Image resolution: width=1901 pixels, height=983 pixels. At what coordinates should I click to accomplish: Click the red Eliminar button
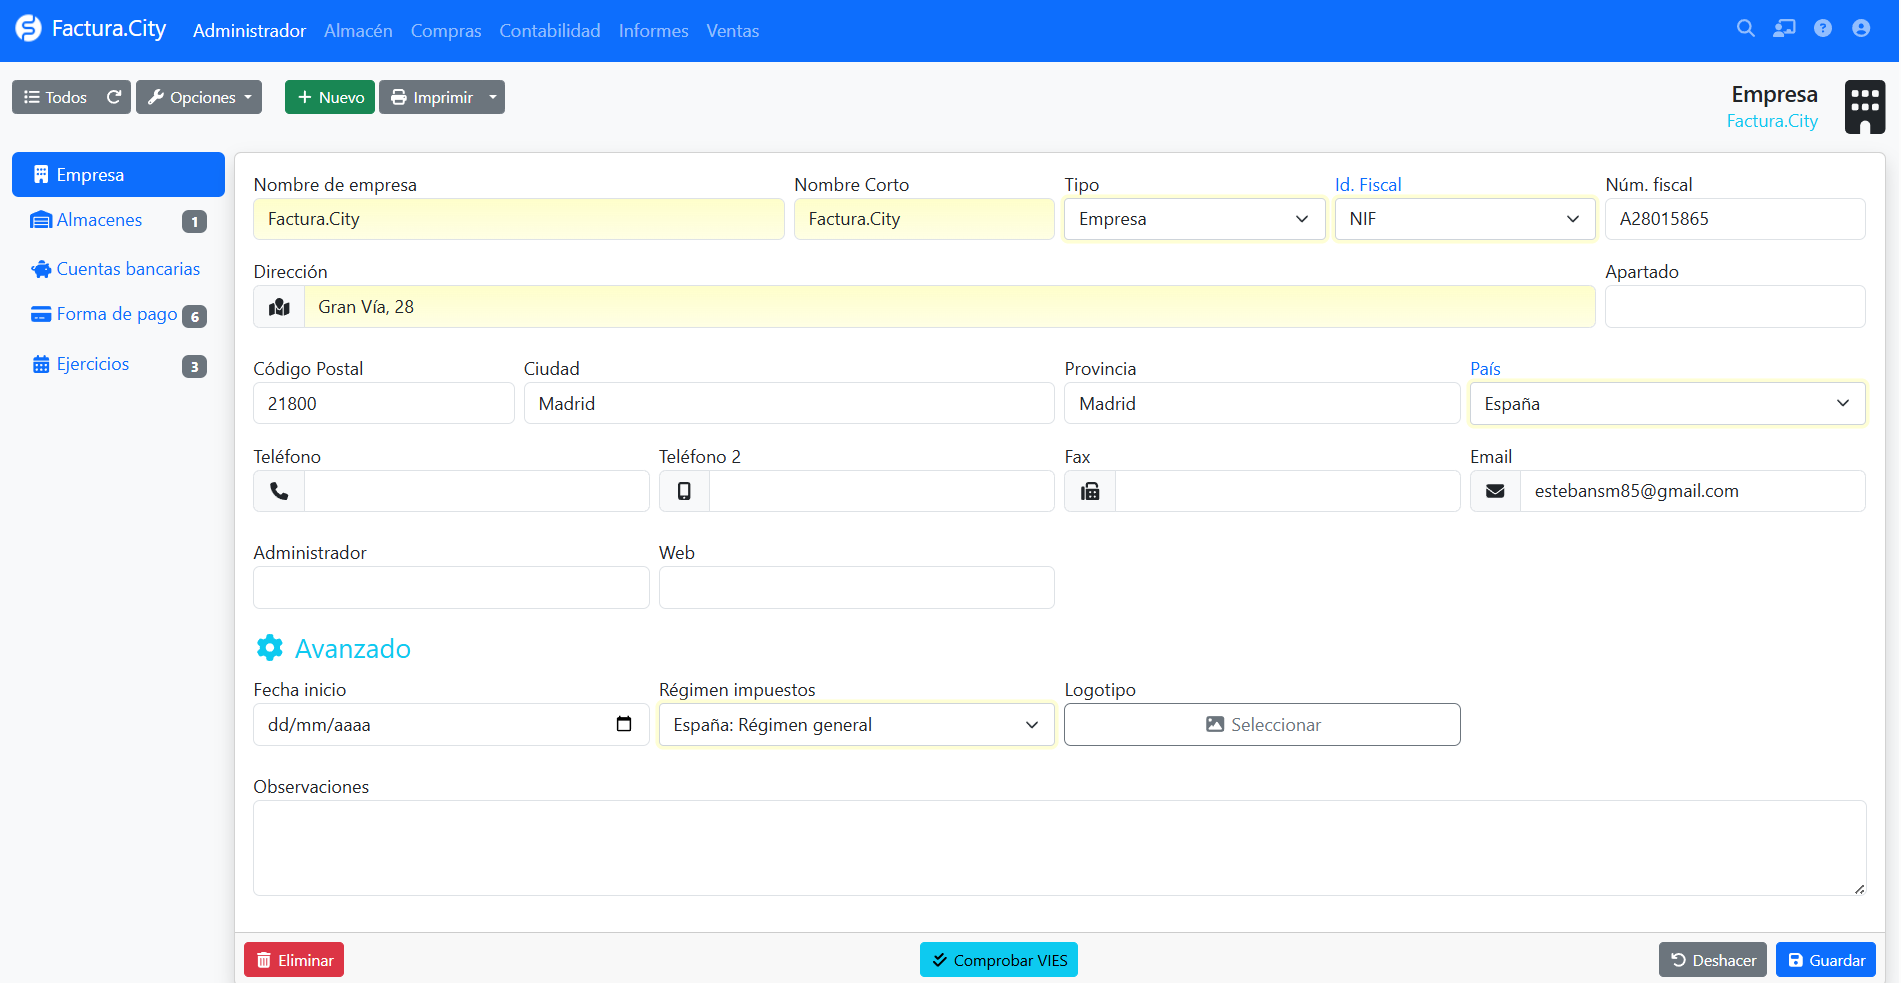pyautogui.click(x=294, y=960)
